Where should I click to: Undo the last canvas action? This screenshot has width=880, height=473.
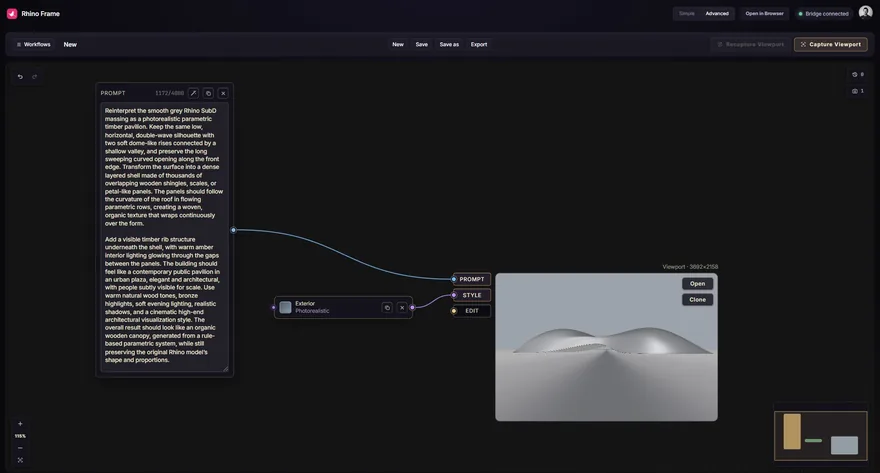point(20,77)
